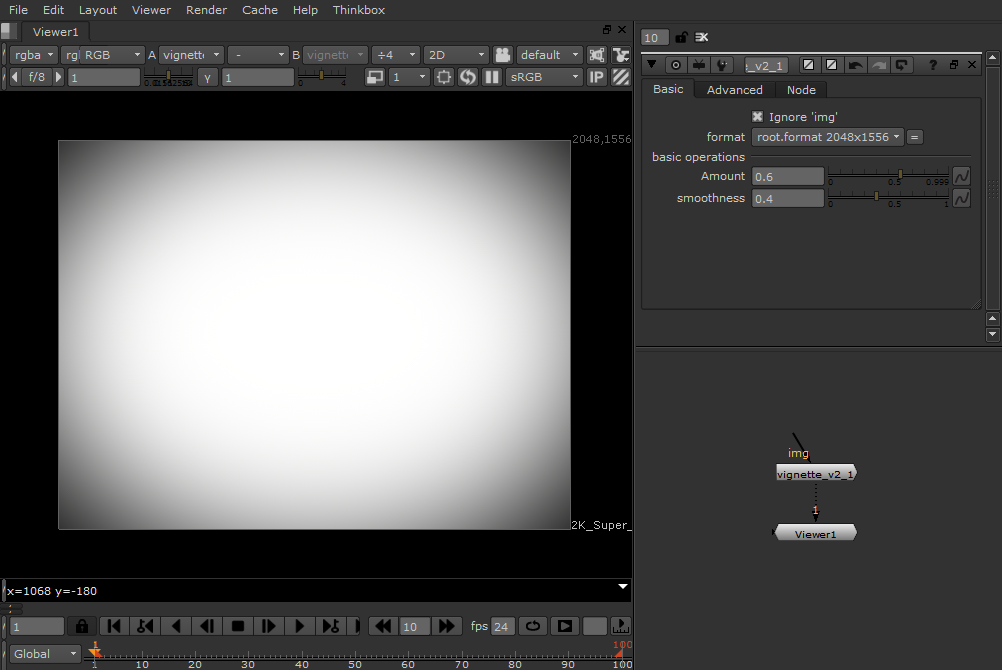
Task: Open the Cache menu
Action: click(x=259, y=10)
